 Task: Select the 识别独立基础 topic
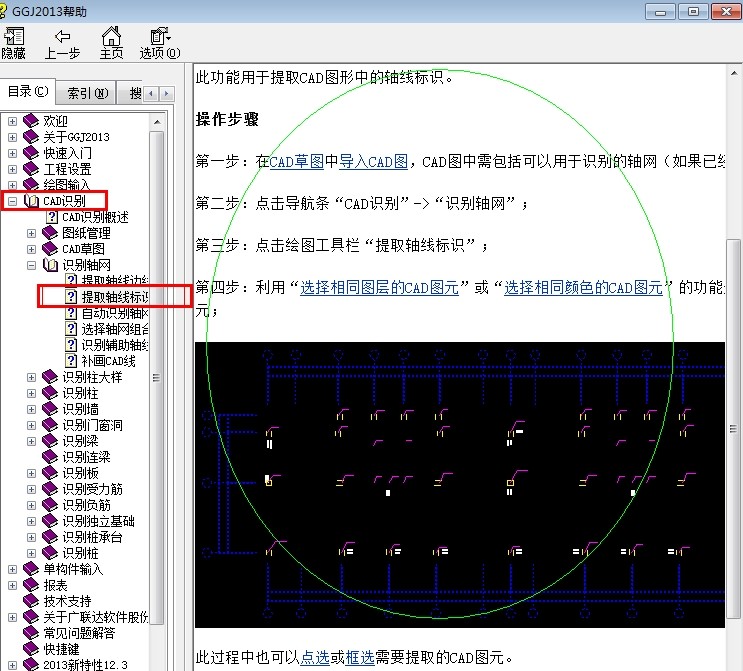point(99,521)
